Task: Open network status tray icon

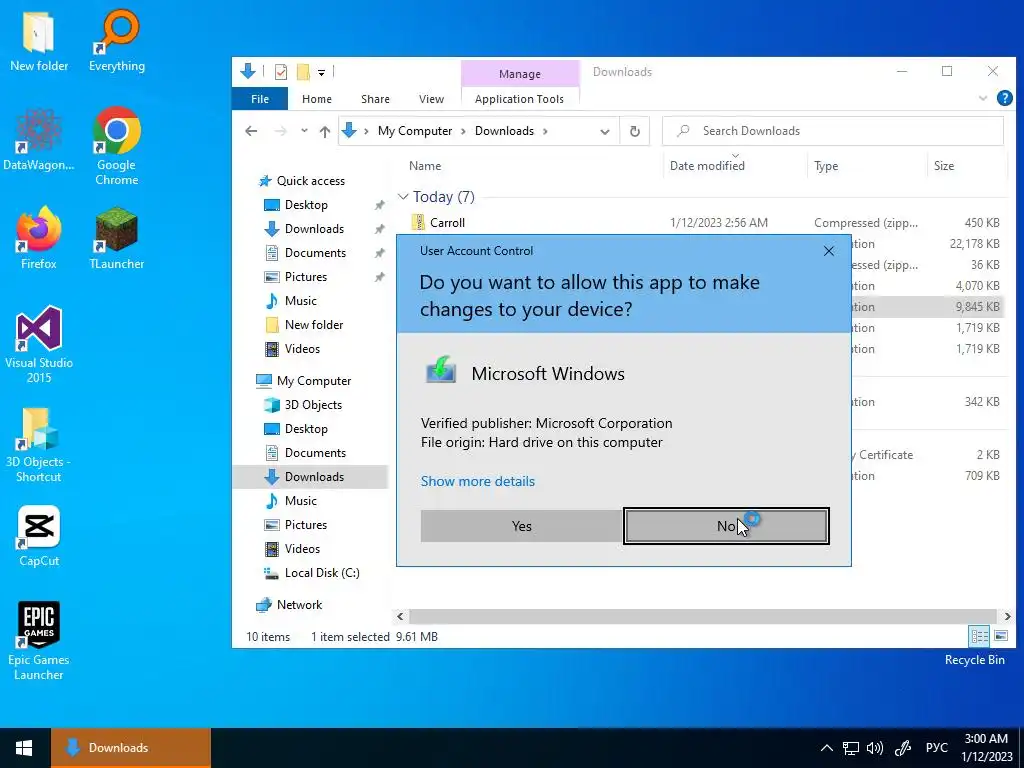Action: pyautogui.click(x=850, y=748)
